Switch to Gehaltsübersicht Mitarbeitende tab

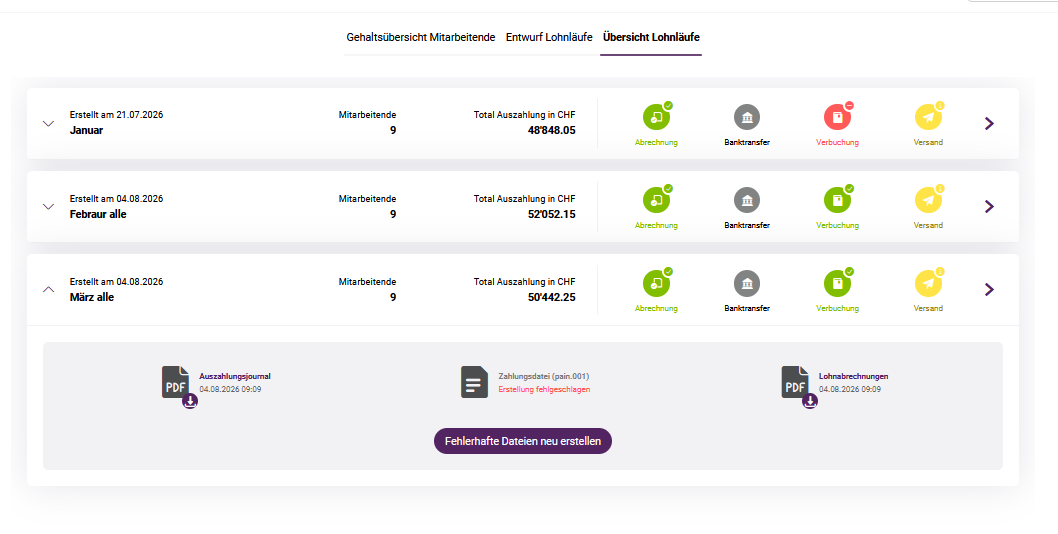pos(421,37)
